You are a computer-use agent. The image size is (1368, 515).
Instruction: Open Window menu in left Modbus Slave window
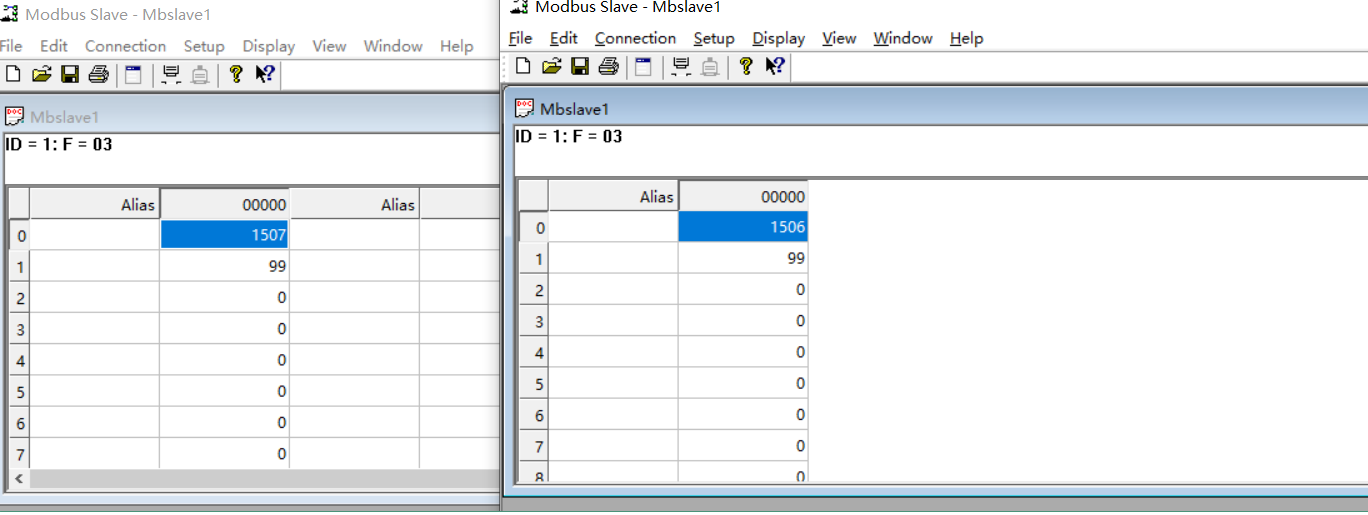click(x=393, y=46)
